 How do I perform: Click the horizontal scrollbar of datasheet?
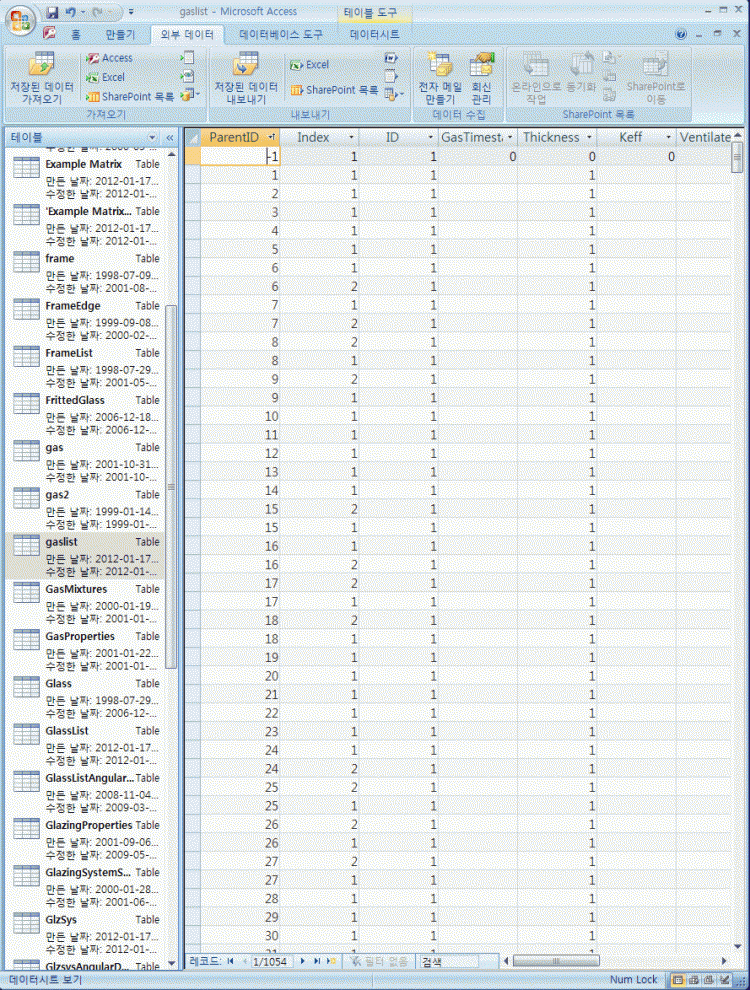click(x=620, y=961)
